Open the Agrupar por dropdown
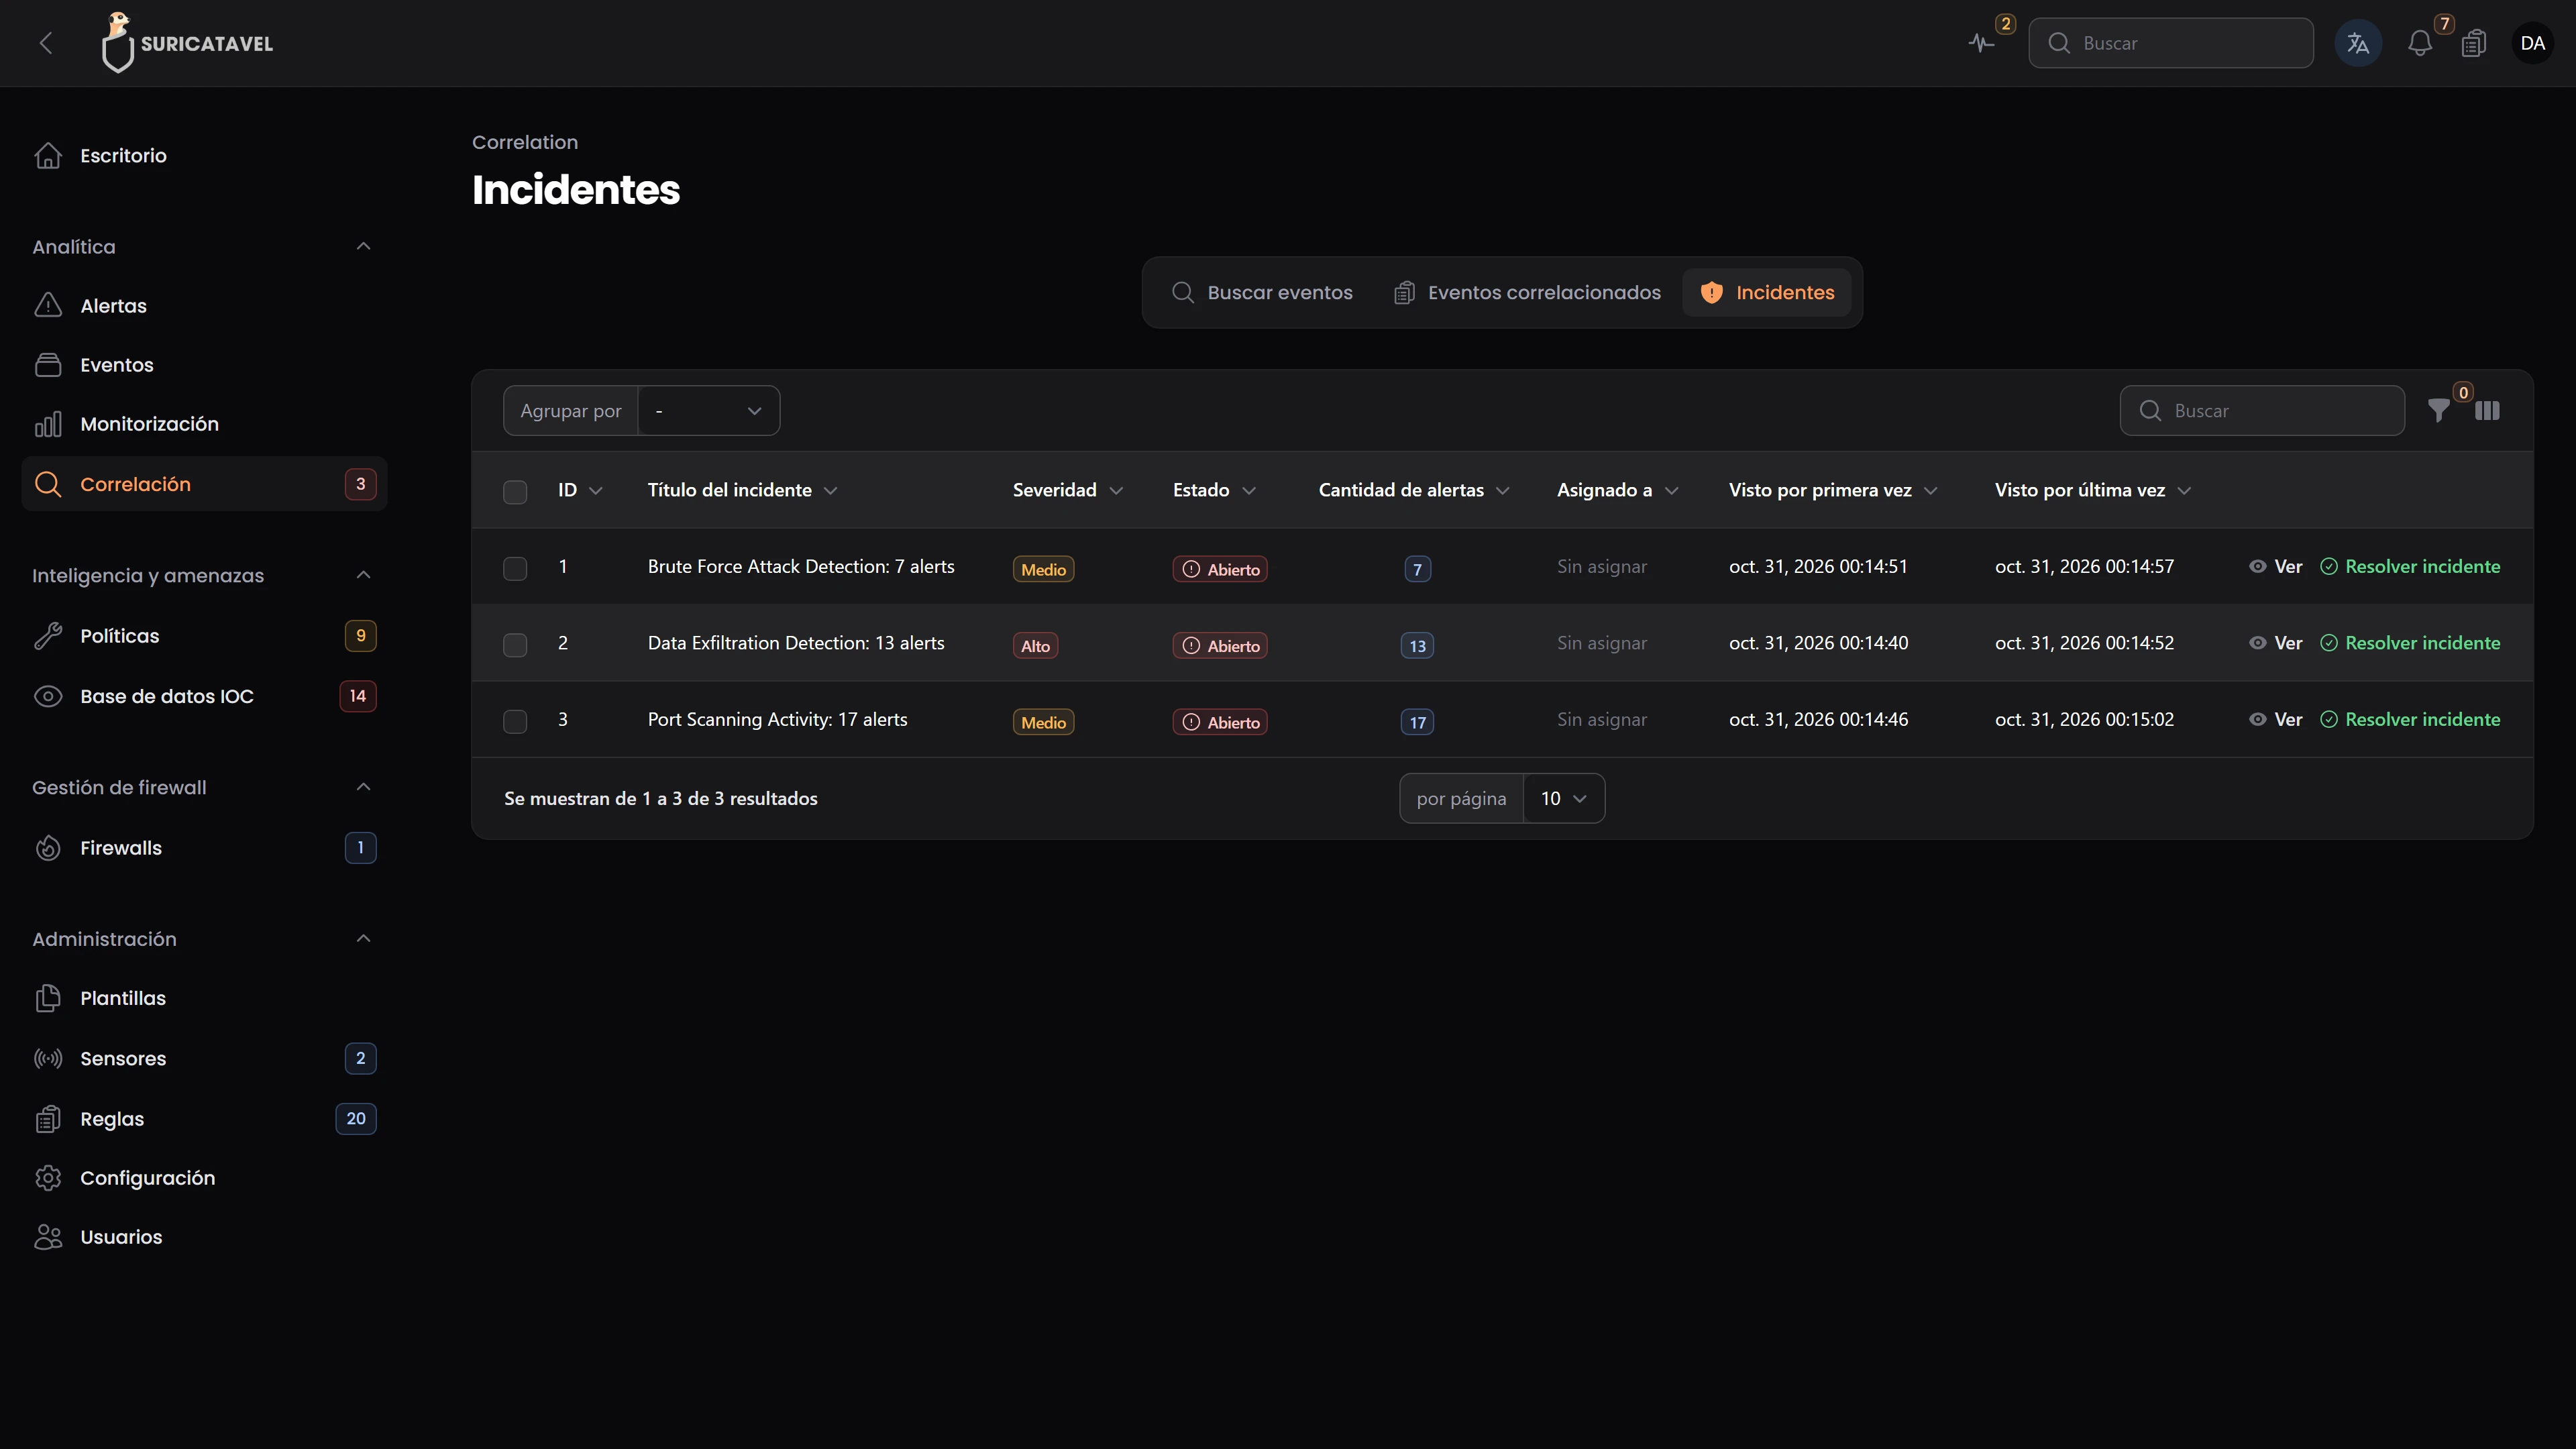 708,410
